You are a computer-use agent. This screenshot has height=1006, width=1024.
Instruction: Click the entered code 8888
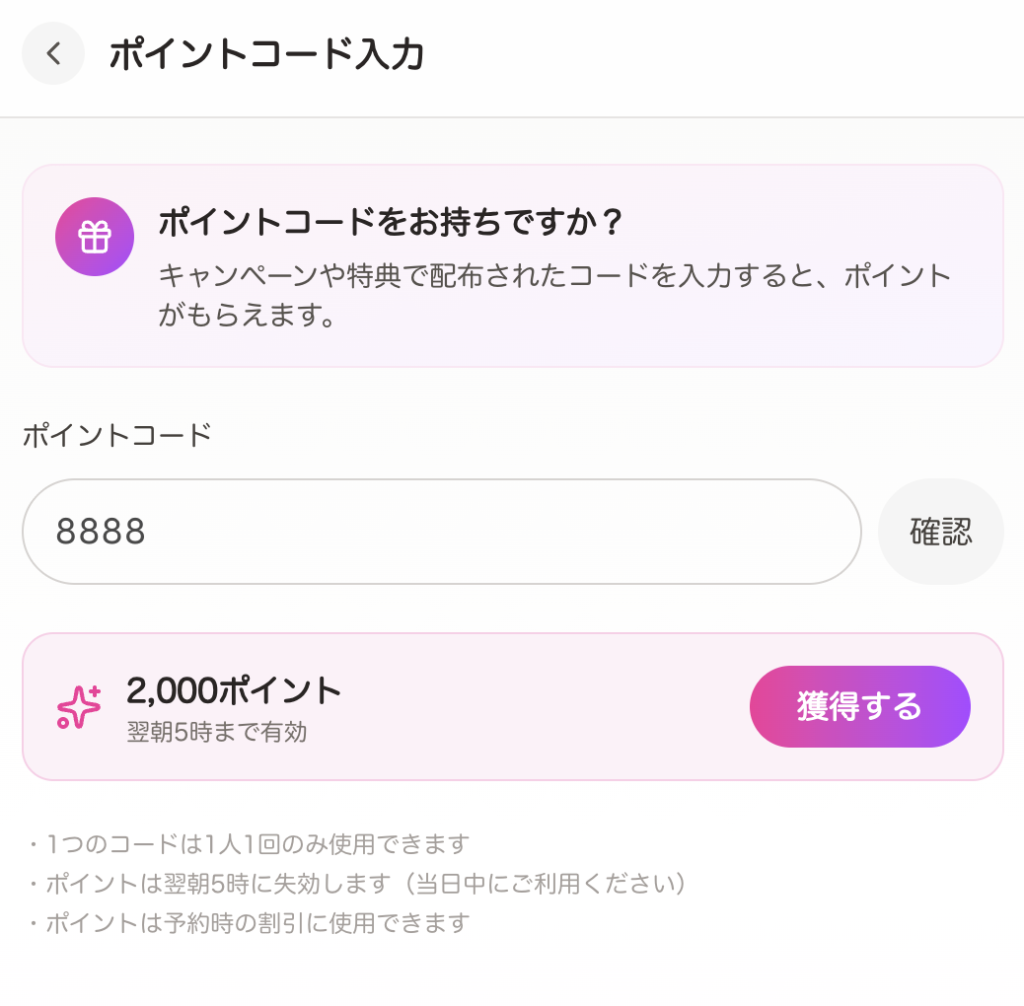coord(101,531)
